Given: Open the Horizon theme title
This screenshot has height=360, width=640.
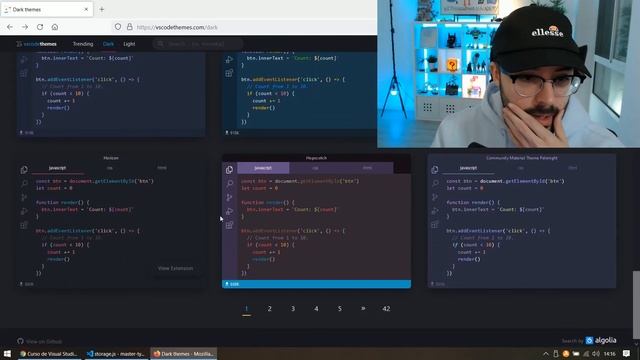Looking at the screenshot, I should coord(111,158).
